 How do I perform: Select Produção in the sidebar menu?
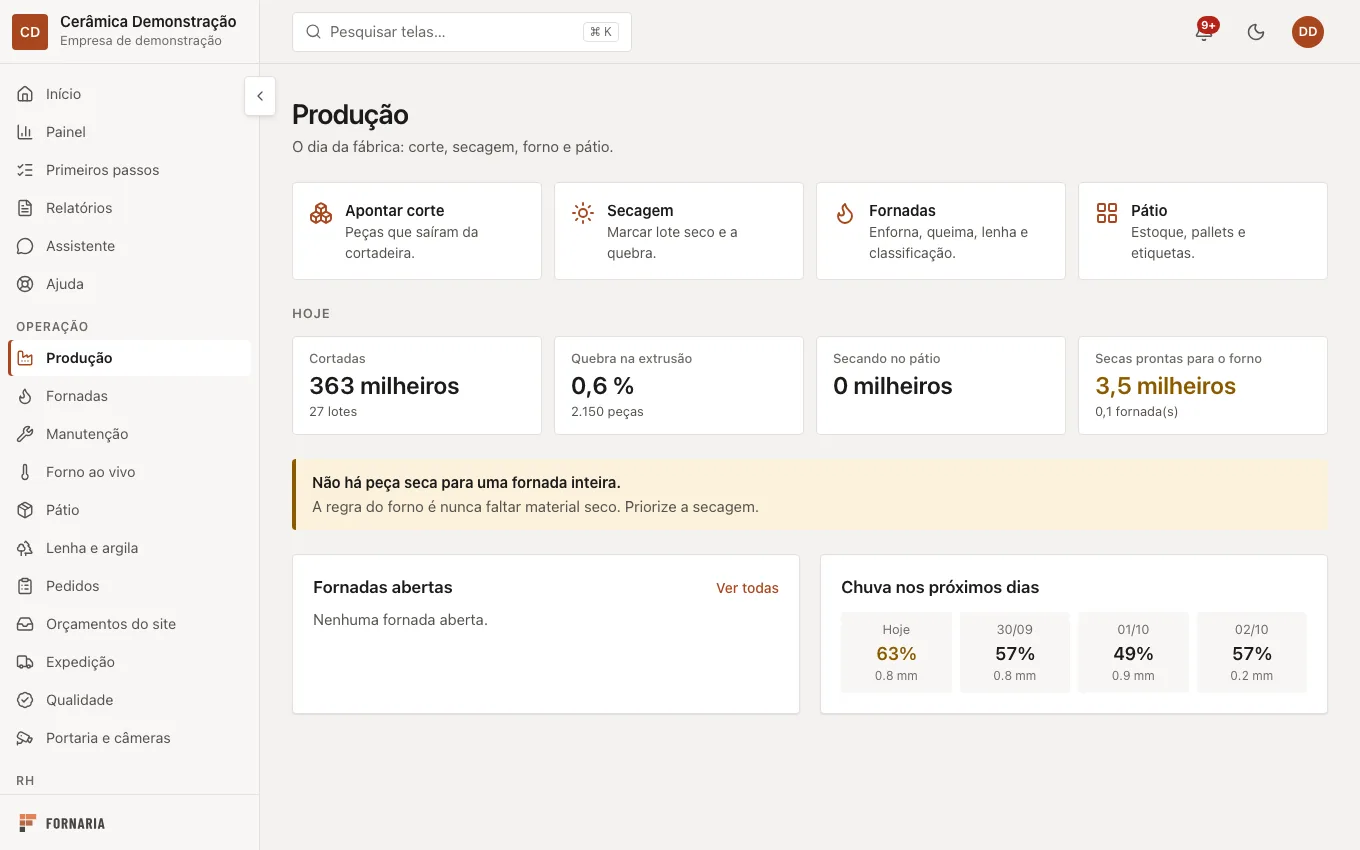coord(130,358)
